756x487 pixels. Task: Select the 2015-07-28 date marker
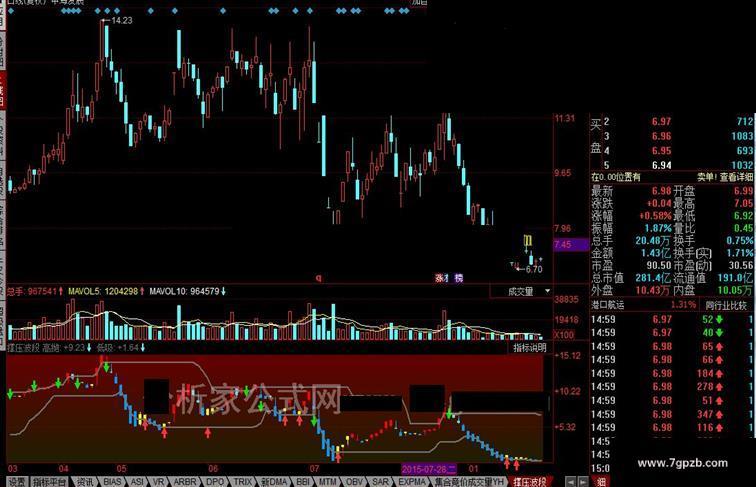[429, 469]
